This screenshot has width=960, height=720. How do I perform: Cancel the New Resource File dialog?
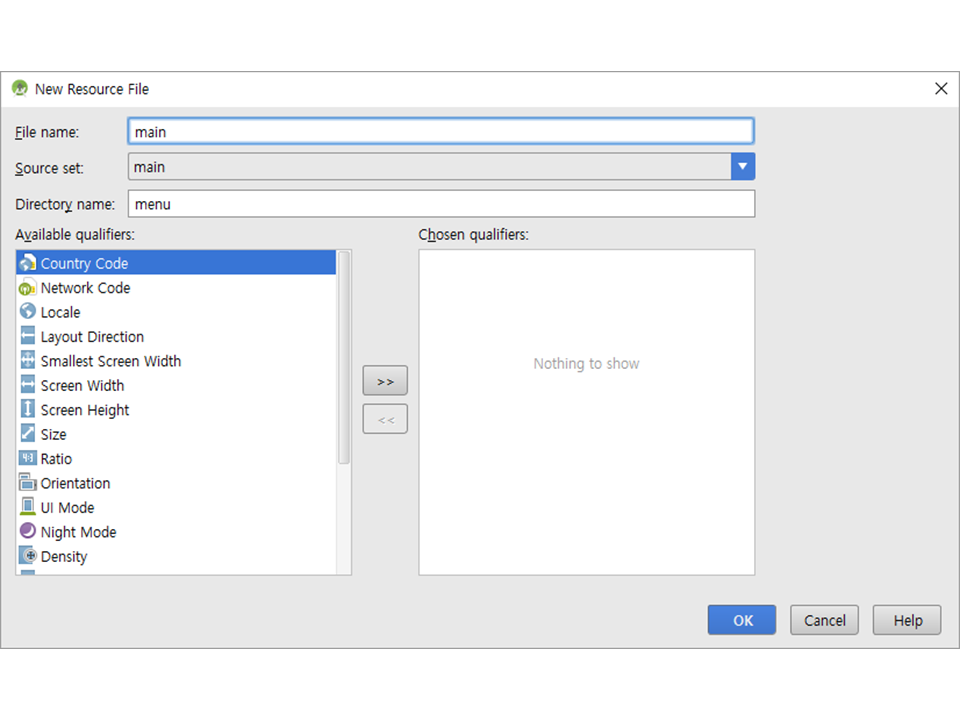[x=824, y=620]
